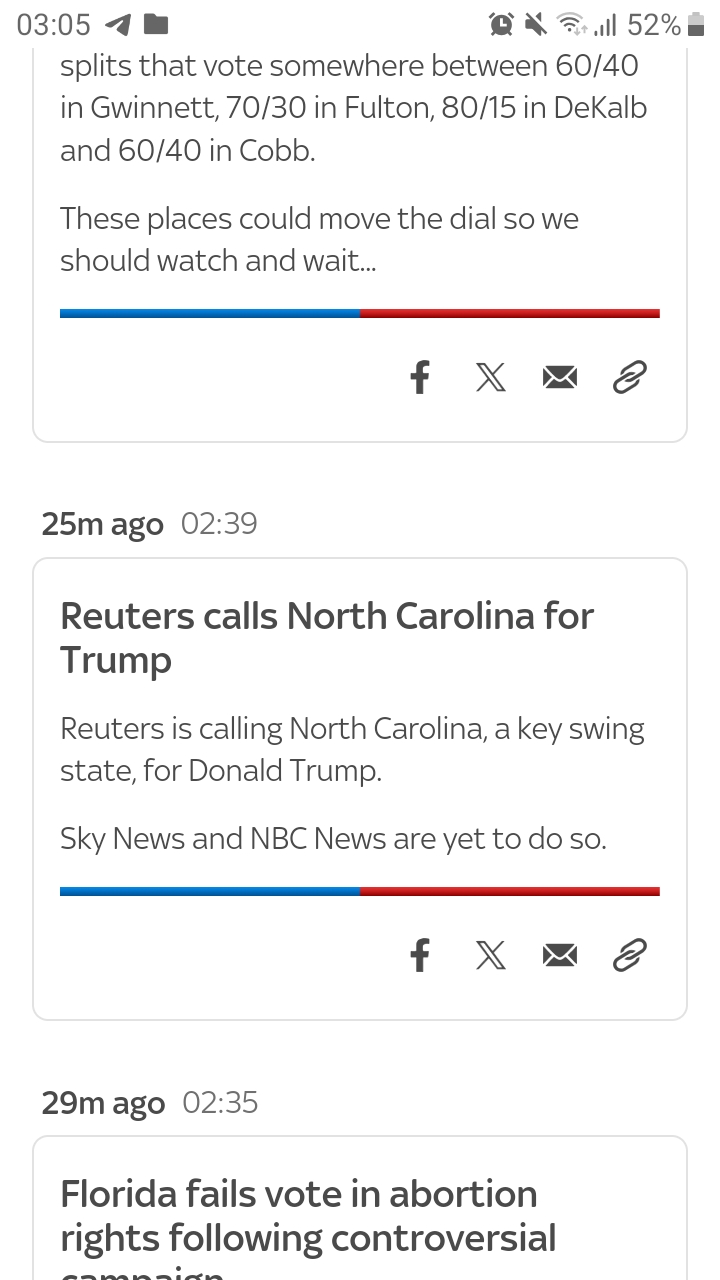The width and height of the screenshot is (720, 1280).
Task: Tap the red-blue divider under North Carolina post
Action: pos(360,891)
